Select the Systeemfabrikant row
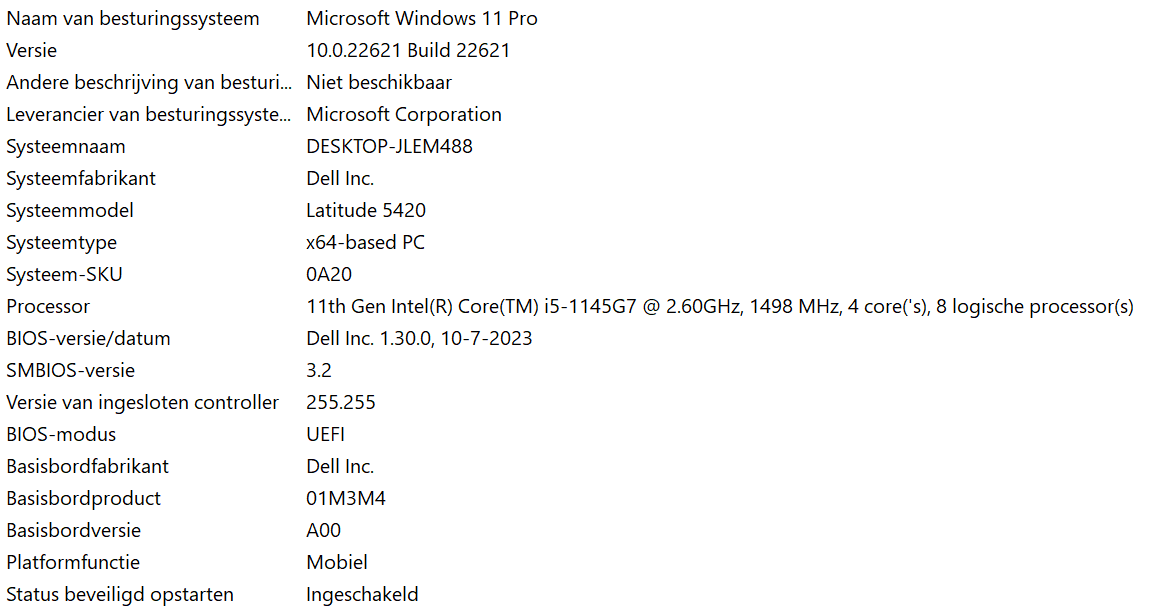 [x=576, y=179]
